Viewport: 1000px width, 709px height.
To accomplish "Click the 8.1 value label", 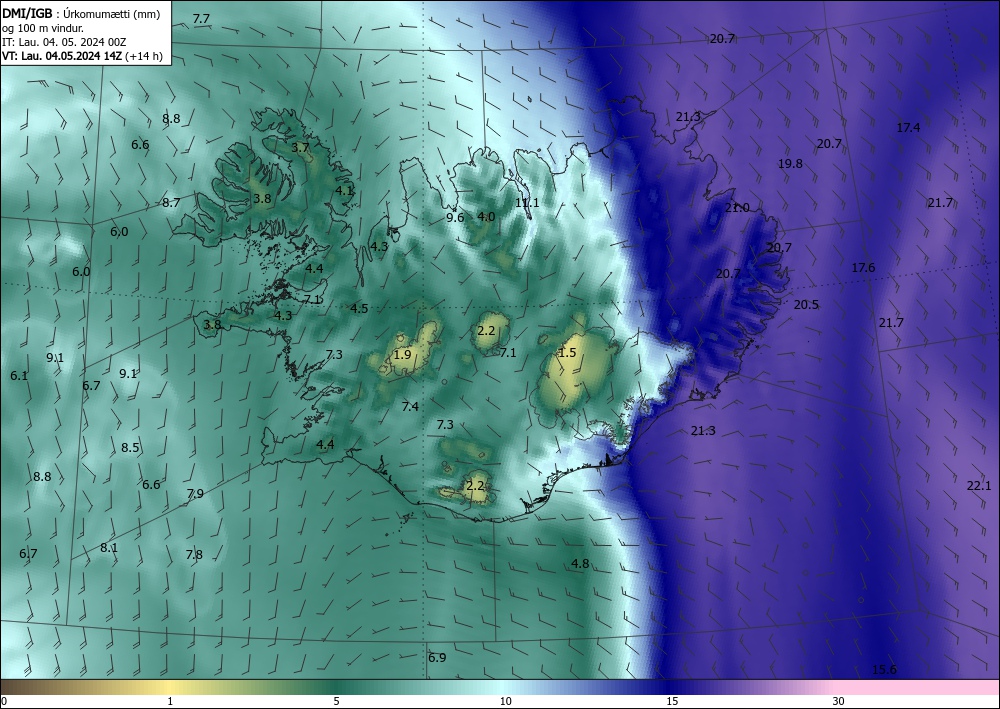I will pyautogui.click(x=109, y=547).
